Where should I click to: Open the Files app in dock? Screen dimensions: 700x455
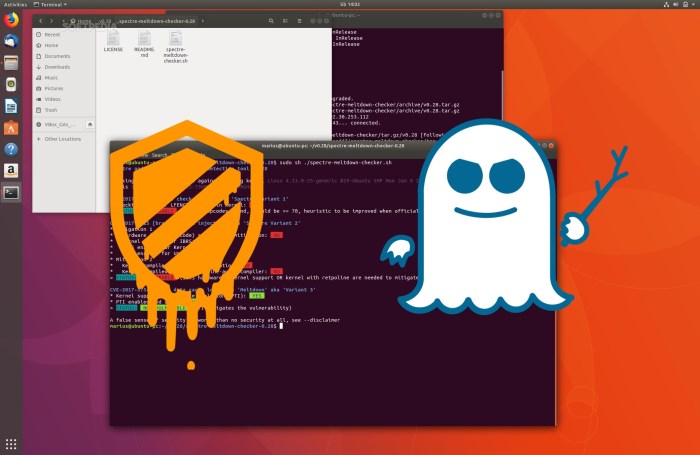(x=11, y=63)
